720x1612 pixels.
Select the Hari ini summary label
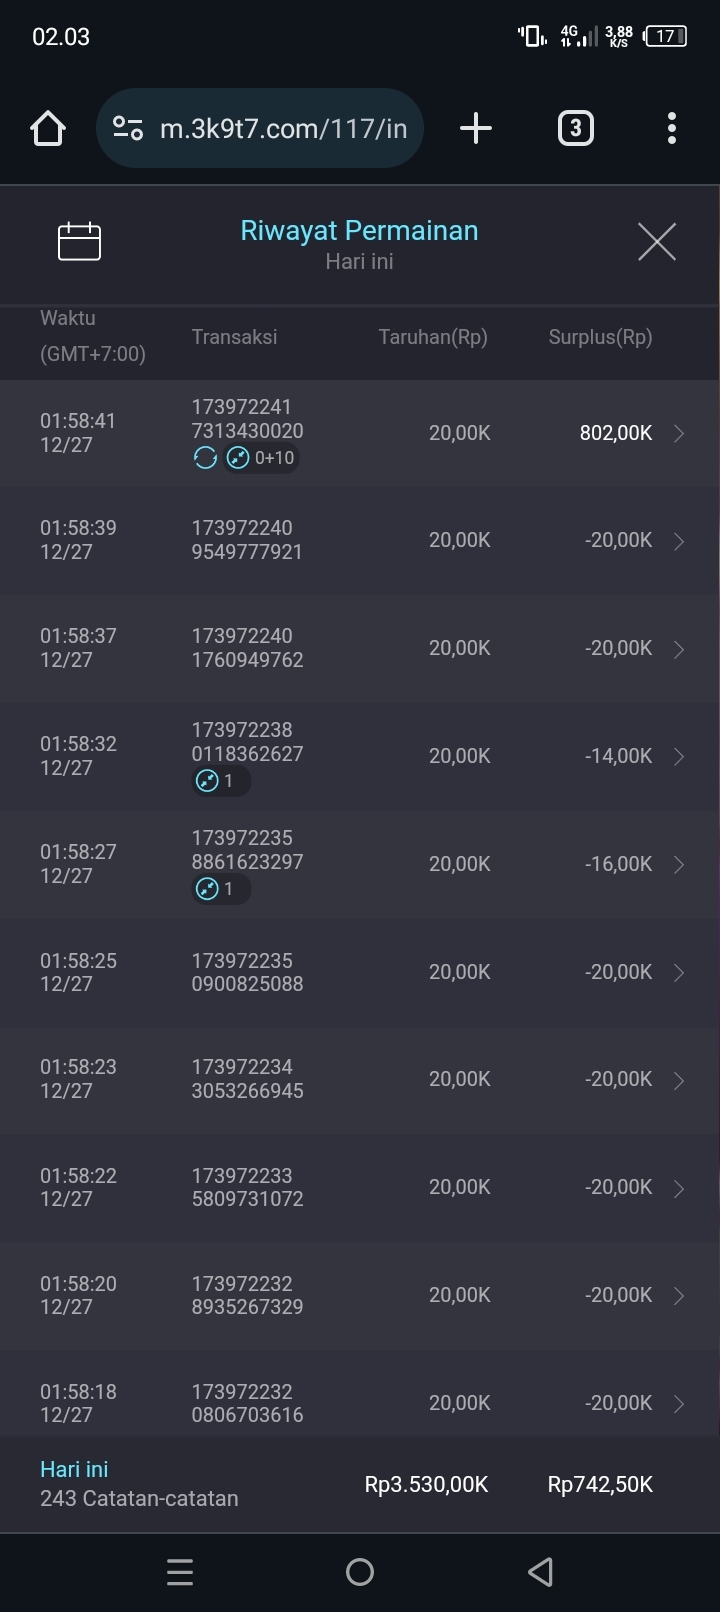pos(74,1469)
